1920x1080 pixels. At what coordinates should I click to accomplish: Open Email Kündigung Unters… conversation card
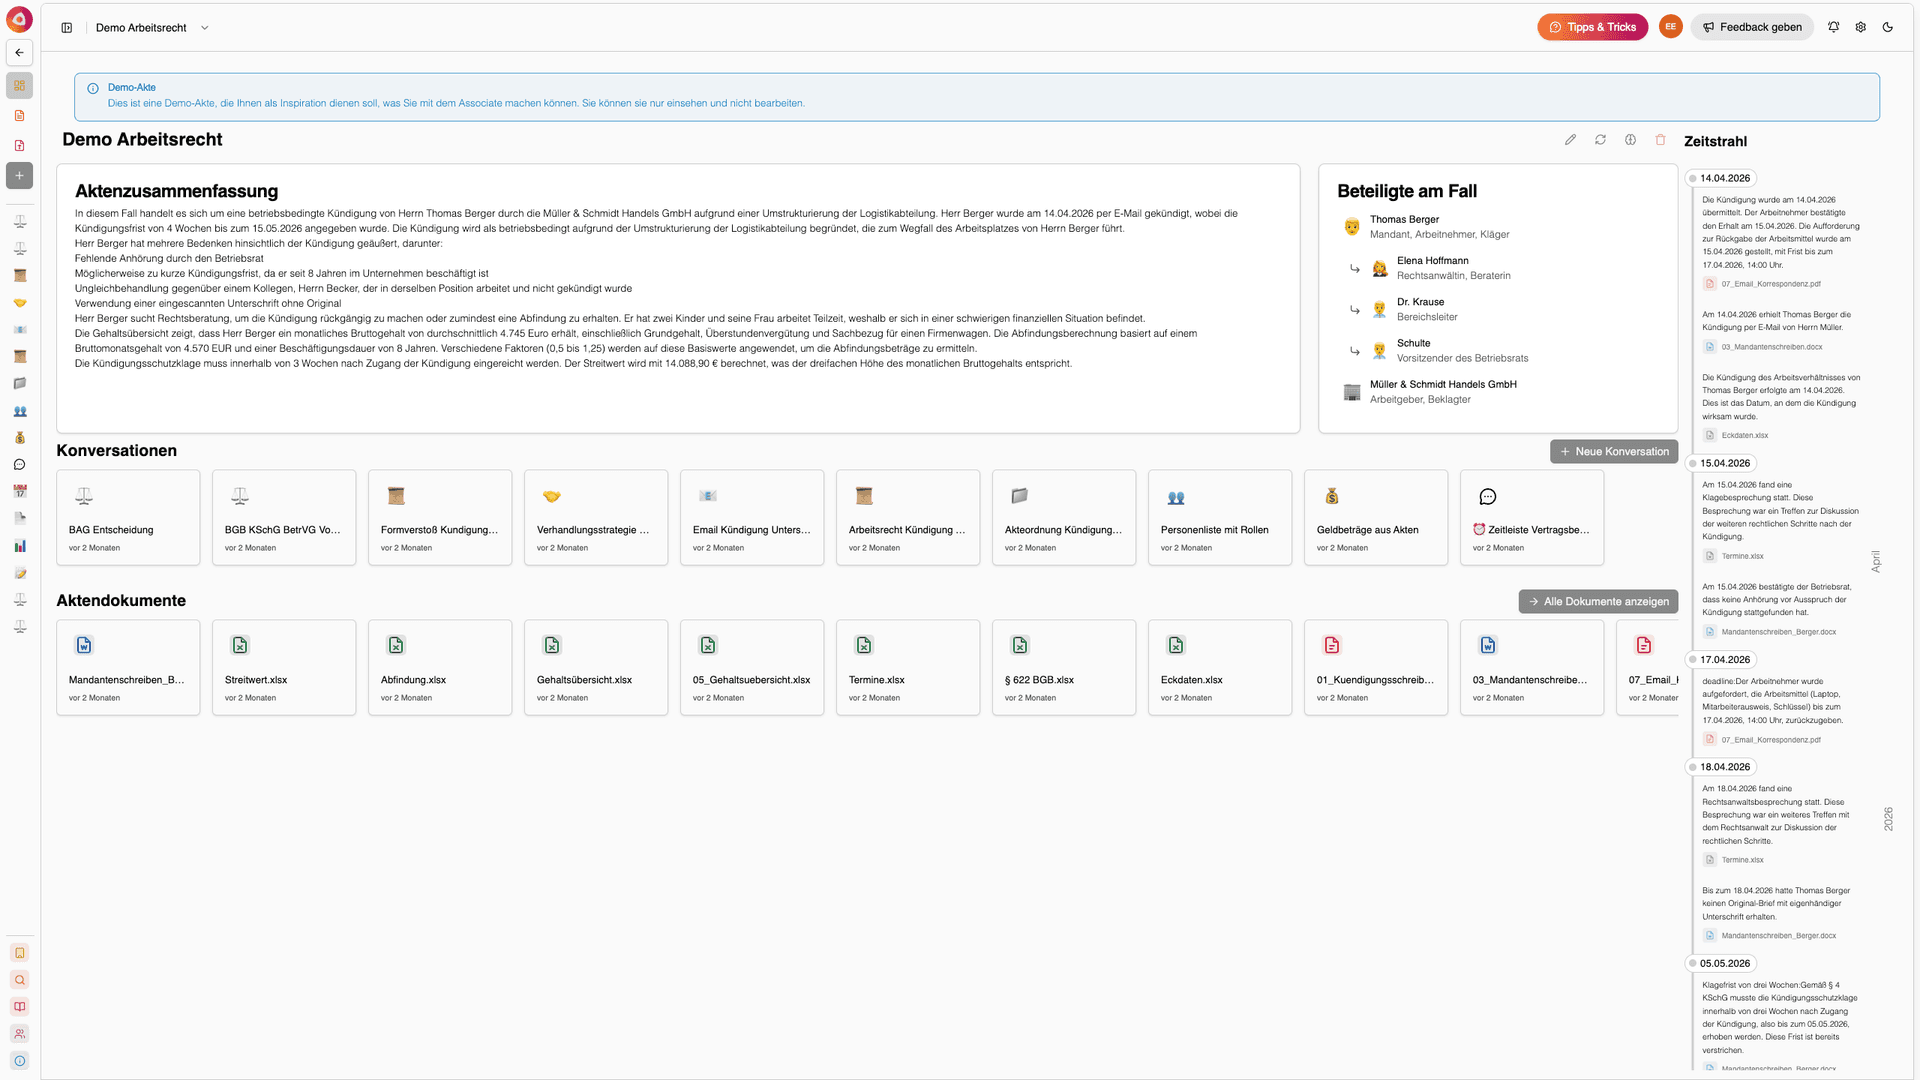pos(752,518)
